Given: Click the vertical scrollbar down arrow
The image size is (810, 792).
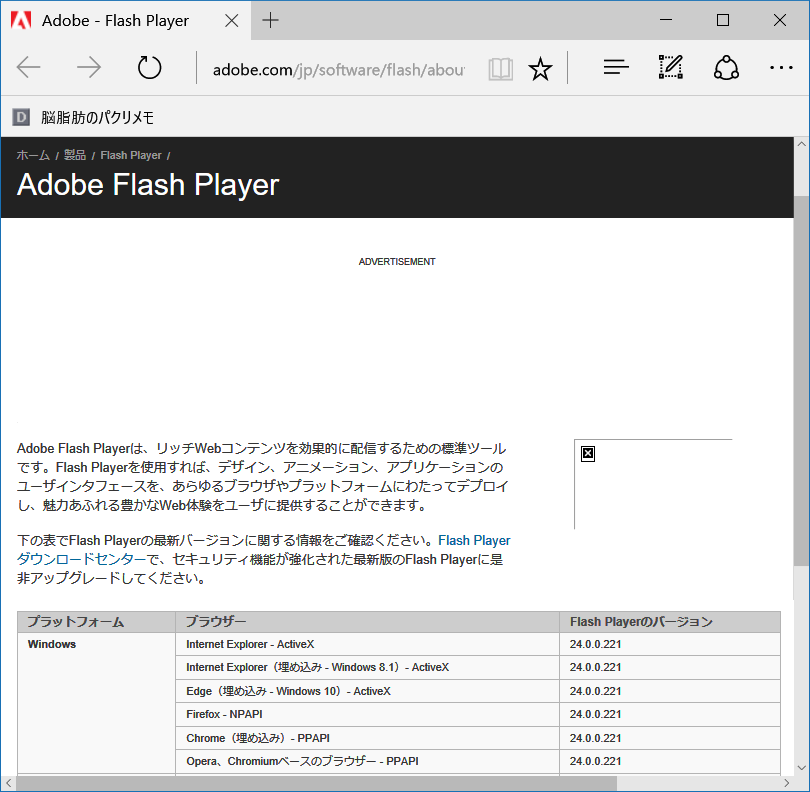Looking at the screenshot, I should pos(801,768).
